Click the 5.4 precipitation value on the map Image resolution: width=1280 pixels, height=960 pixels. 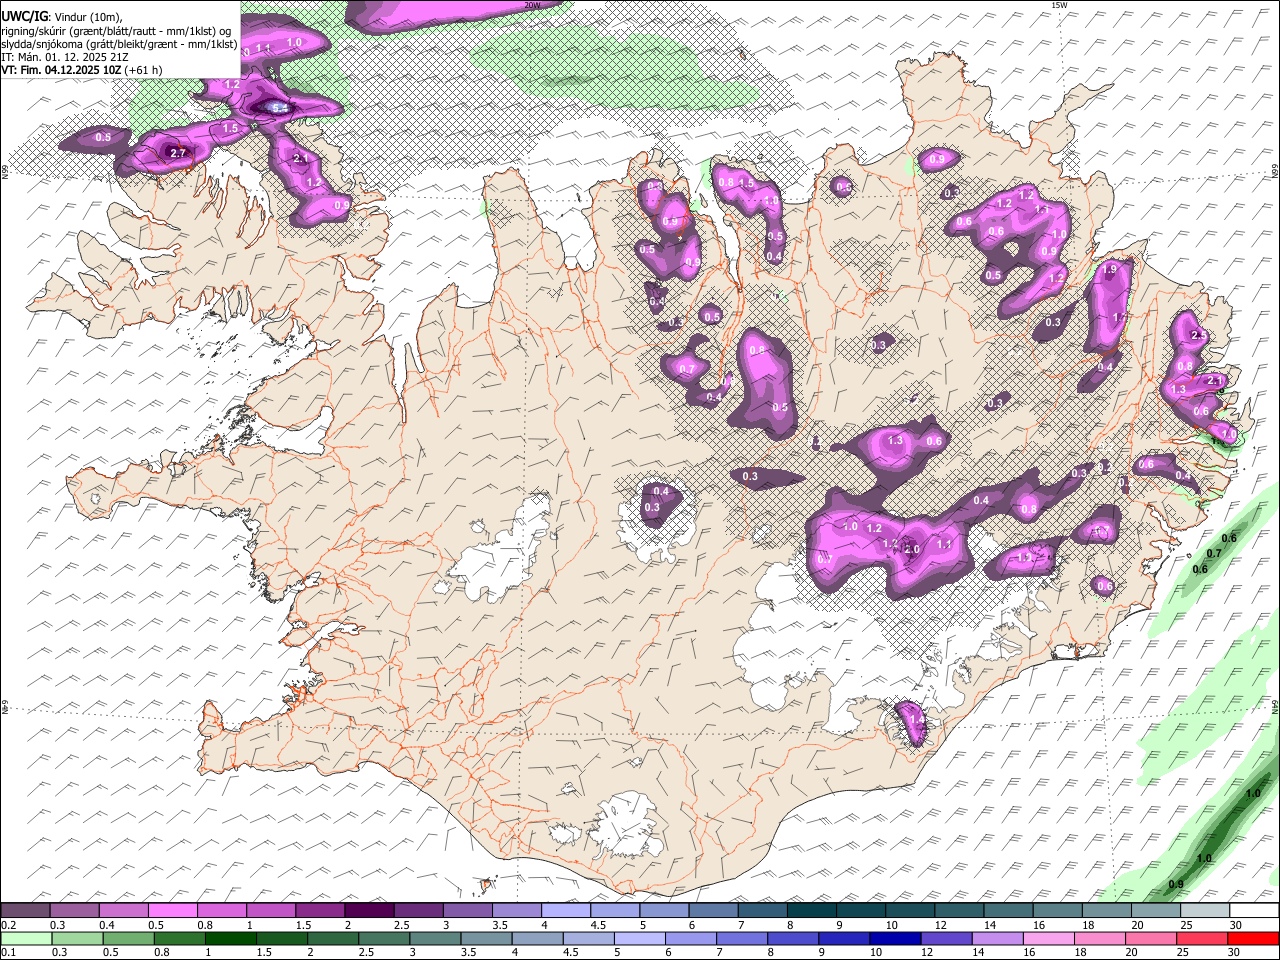[x=280, y=107]
